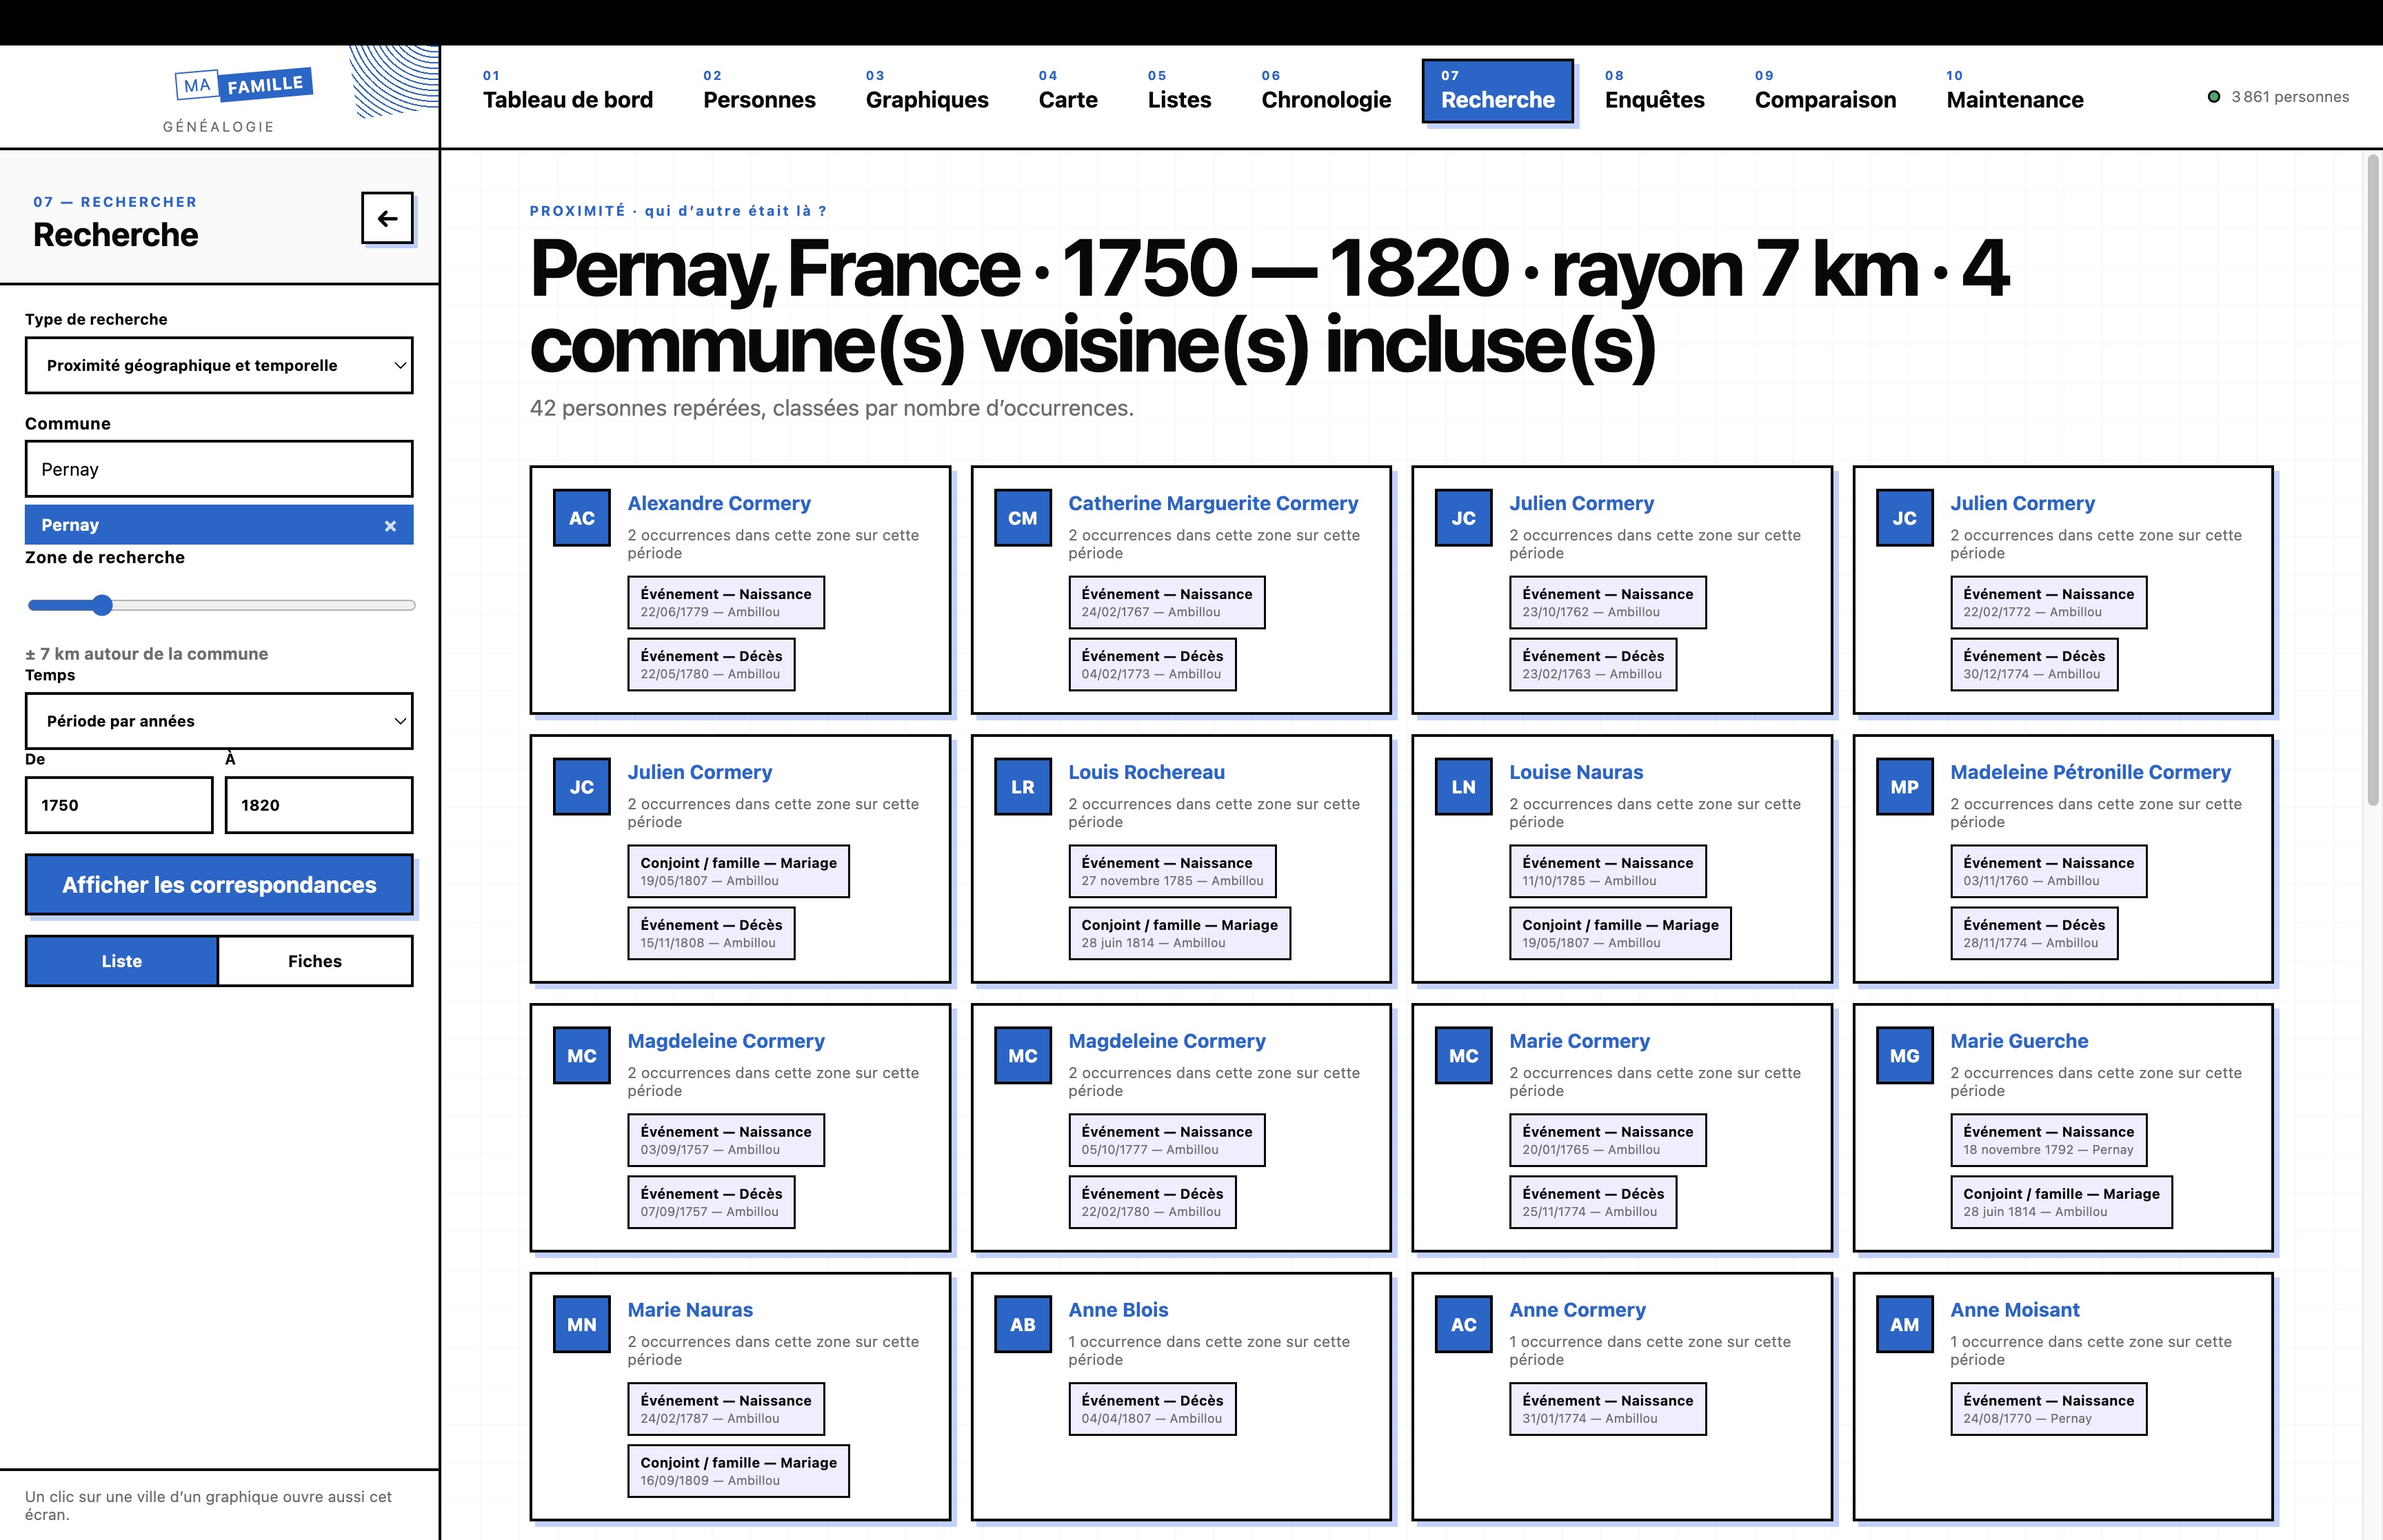Switch to the Carte tab
Image resolution: width=2383 pixels, height=1540 pixels.
click(x=1068, y=91)
